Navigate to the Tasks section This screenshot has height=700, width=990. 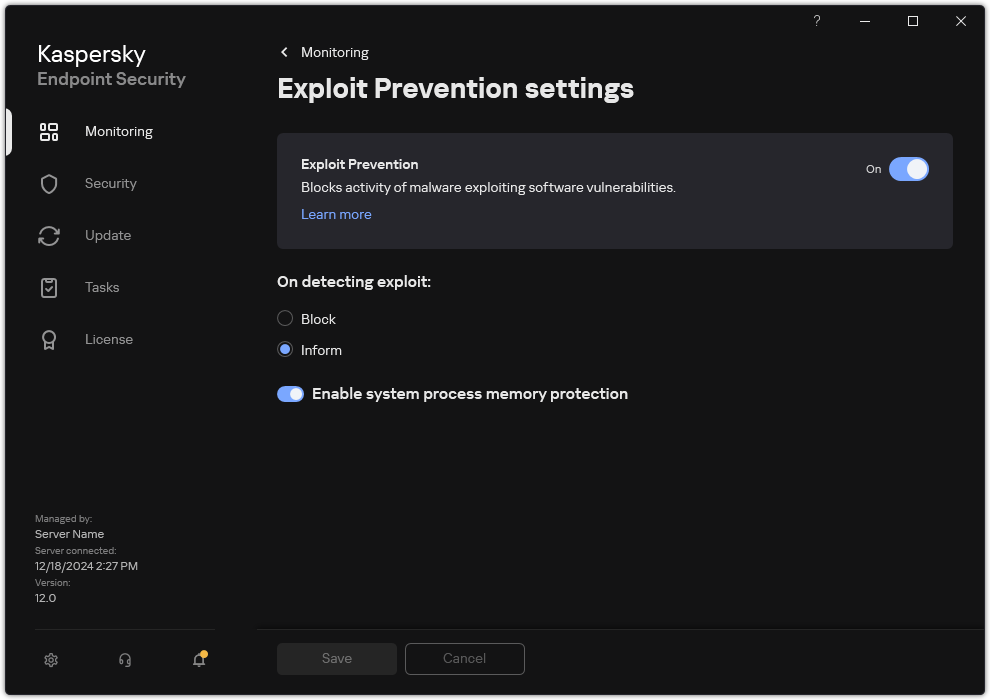[101, 287]
